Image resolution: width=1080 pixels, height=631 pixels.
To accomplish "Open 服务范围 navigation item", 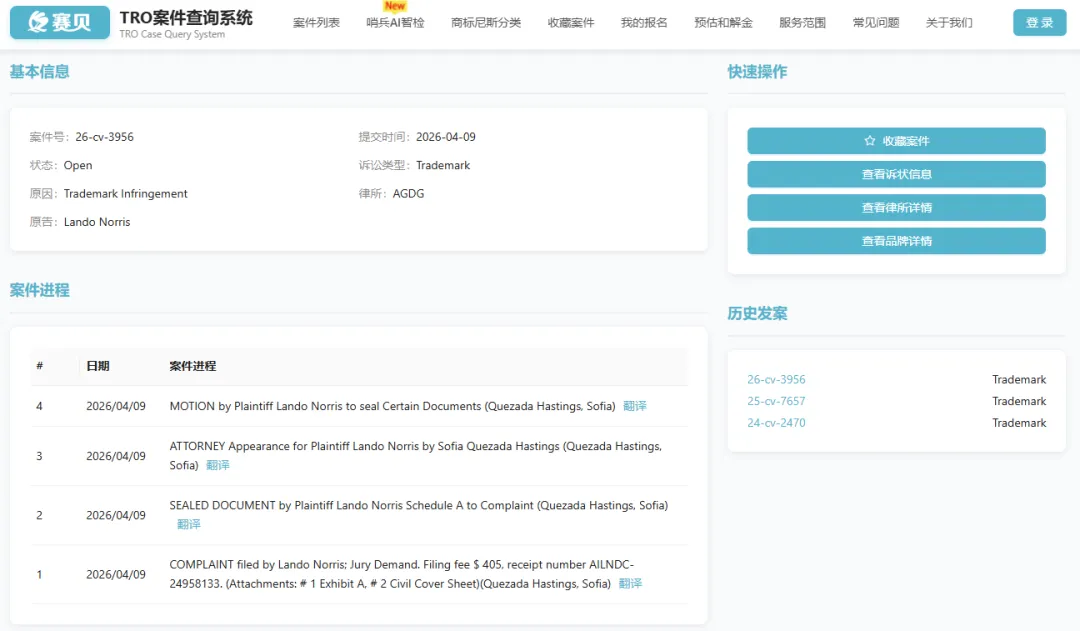I will (802, 23).
